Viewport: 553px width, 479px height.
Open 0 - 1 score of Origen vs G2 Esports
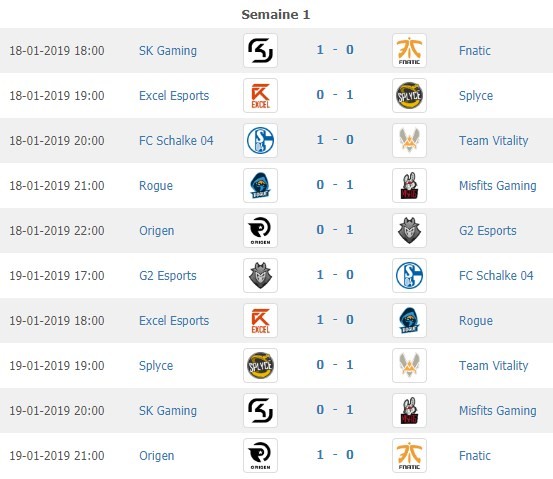coord(335,230)
